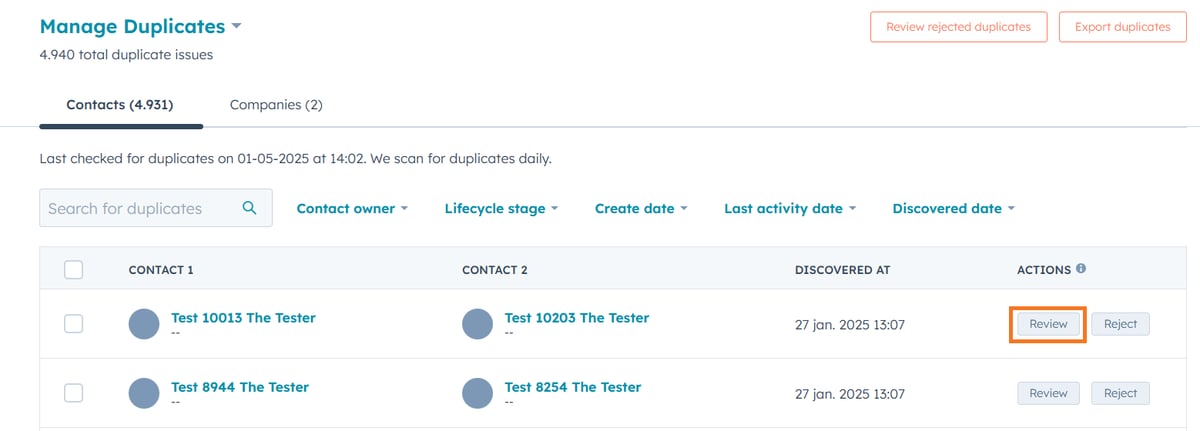Click the ACTIONS column header text

[x=1044, y=270]
